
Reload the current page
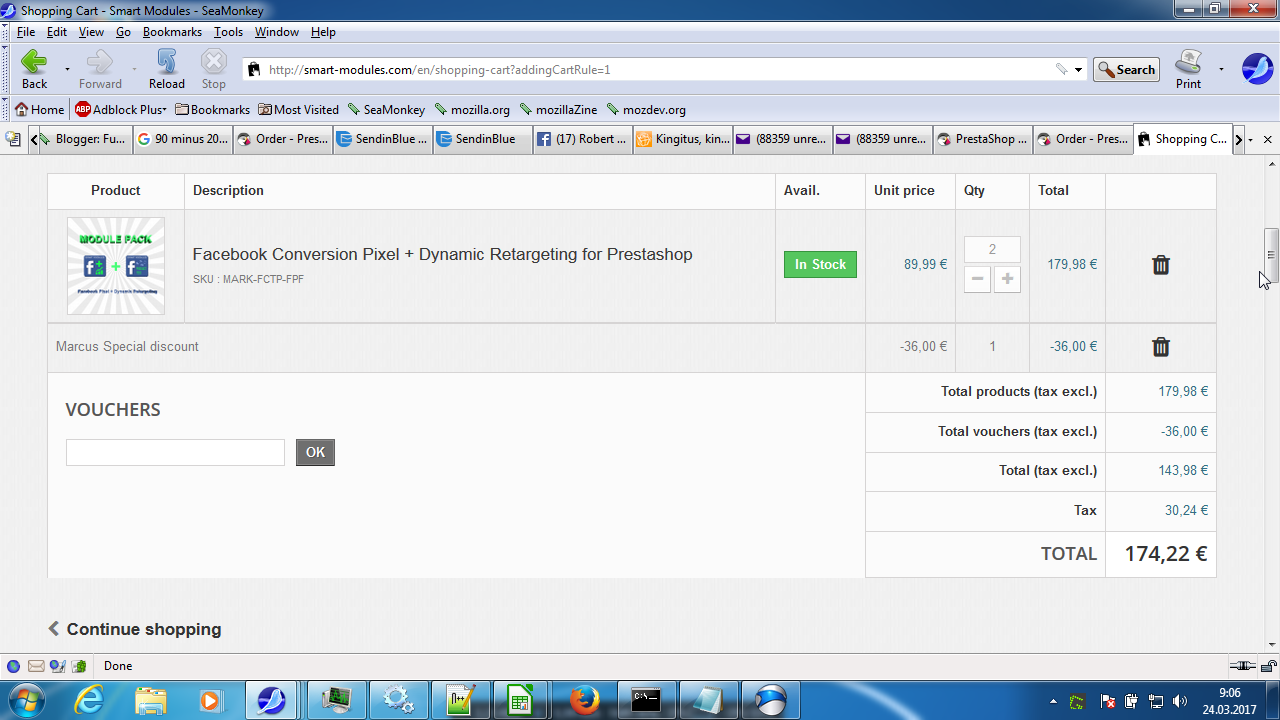click(x=167, y=69)
